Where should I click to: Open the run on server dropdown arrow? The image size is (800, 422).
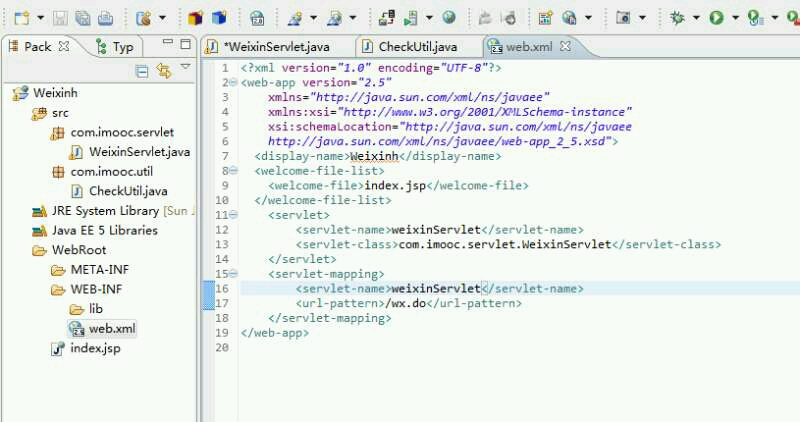(429, 18)
